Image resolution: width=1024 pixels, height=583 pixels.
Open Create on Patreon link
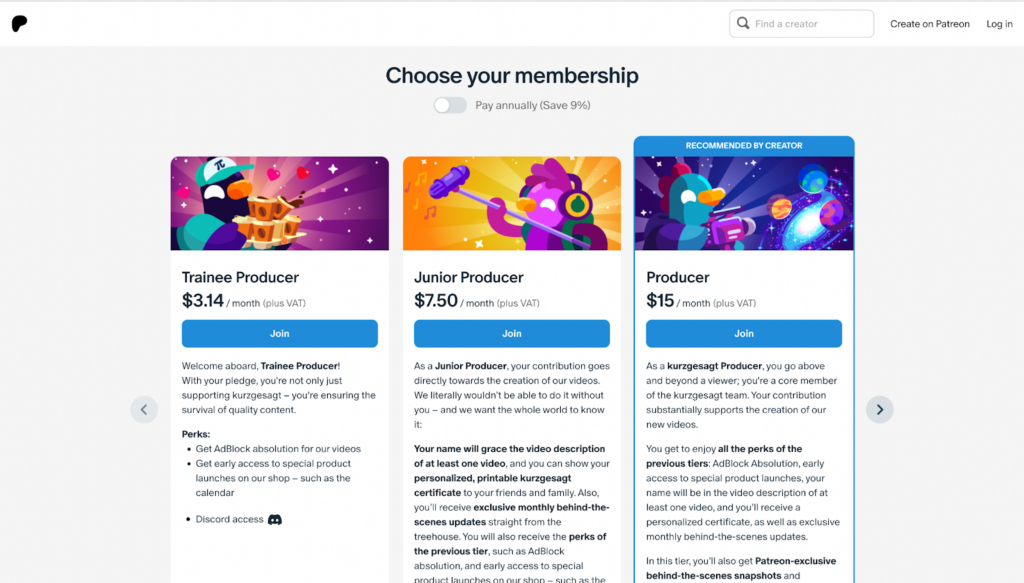[929, 24]
